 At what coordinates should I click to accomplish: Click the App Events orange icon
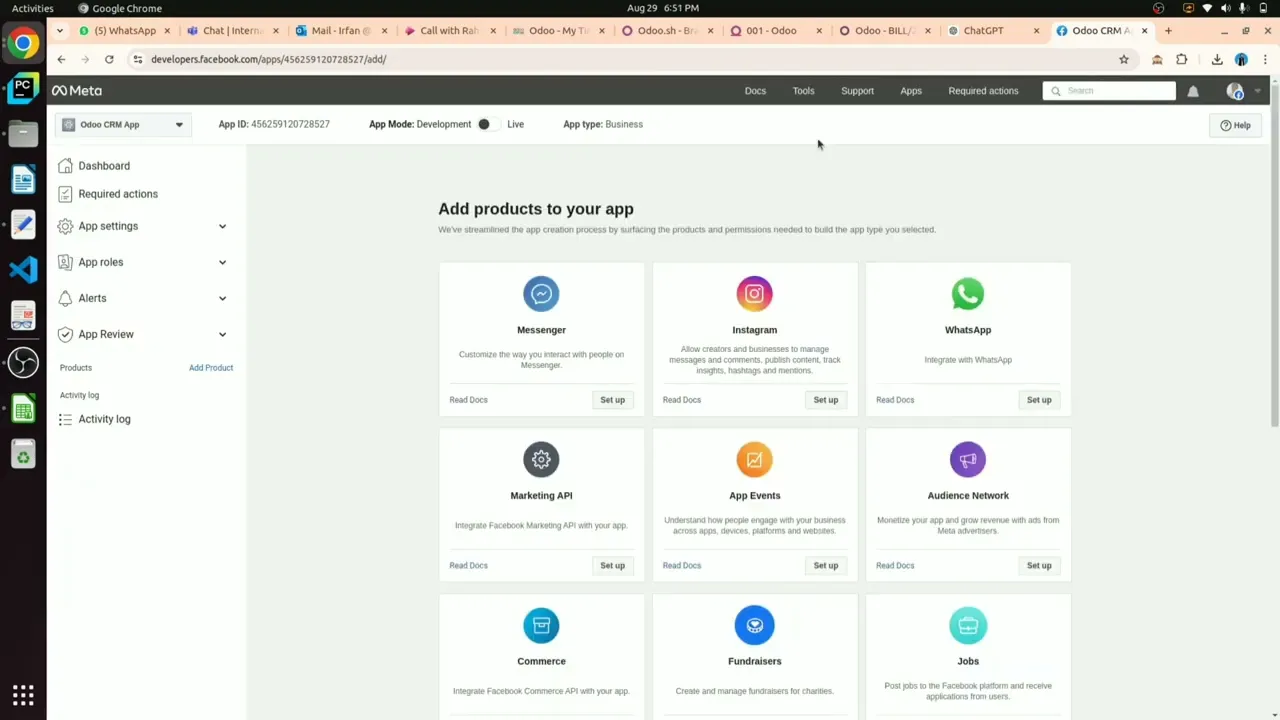(754, 460)
